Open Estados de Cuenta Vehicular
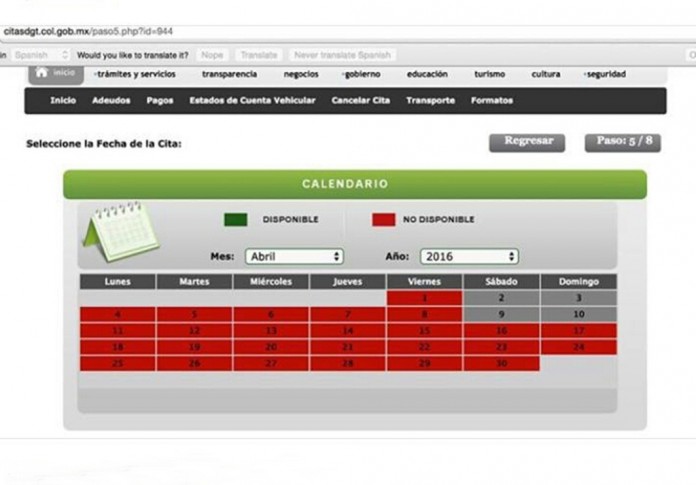Image resolution: width=696 pixels, height=485 pixels. click(252, 100)
